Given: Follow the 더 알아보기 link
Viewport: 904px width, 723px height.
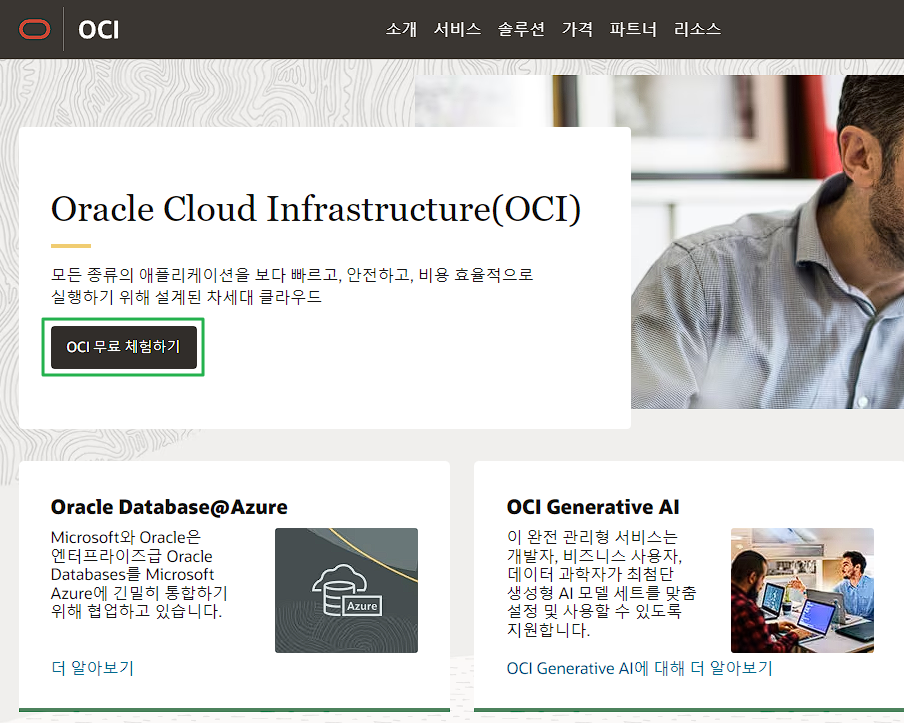Looking at the screenshot, I should 92,668.
